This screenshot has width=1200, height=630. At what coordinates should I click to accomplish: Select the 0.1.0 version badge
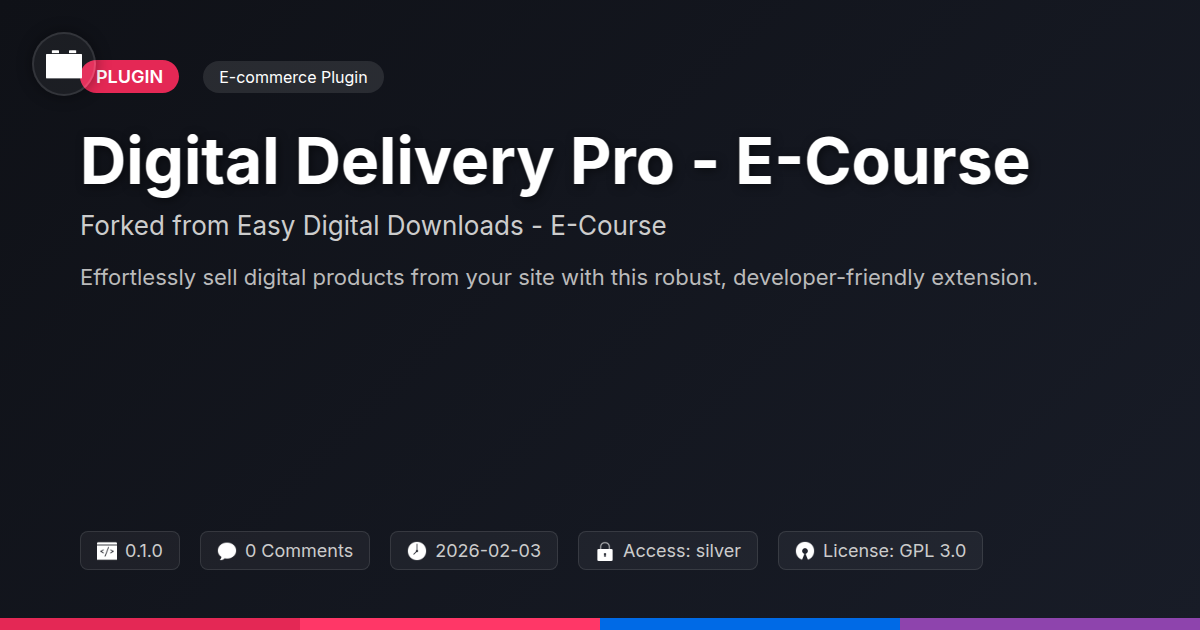[x=130, y=551]
